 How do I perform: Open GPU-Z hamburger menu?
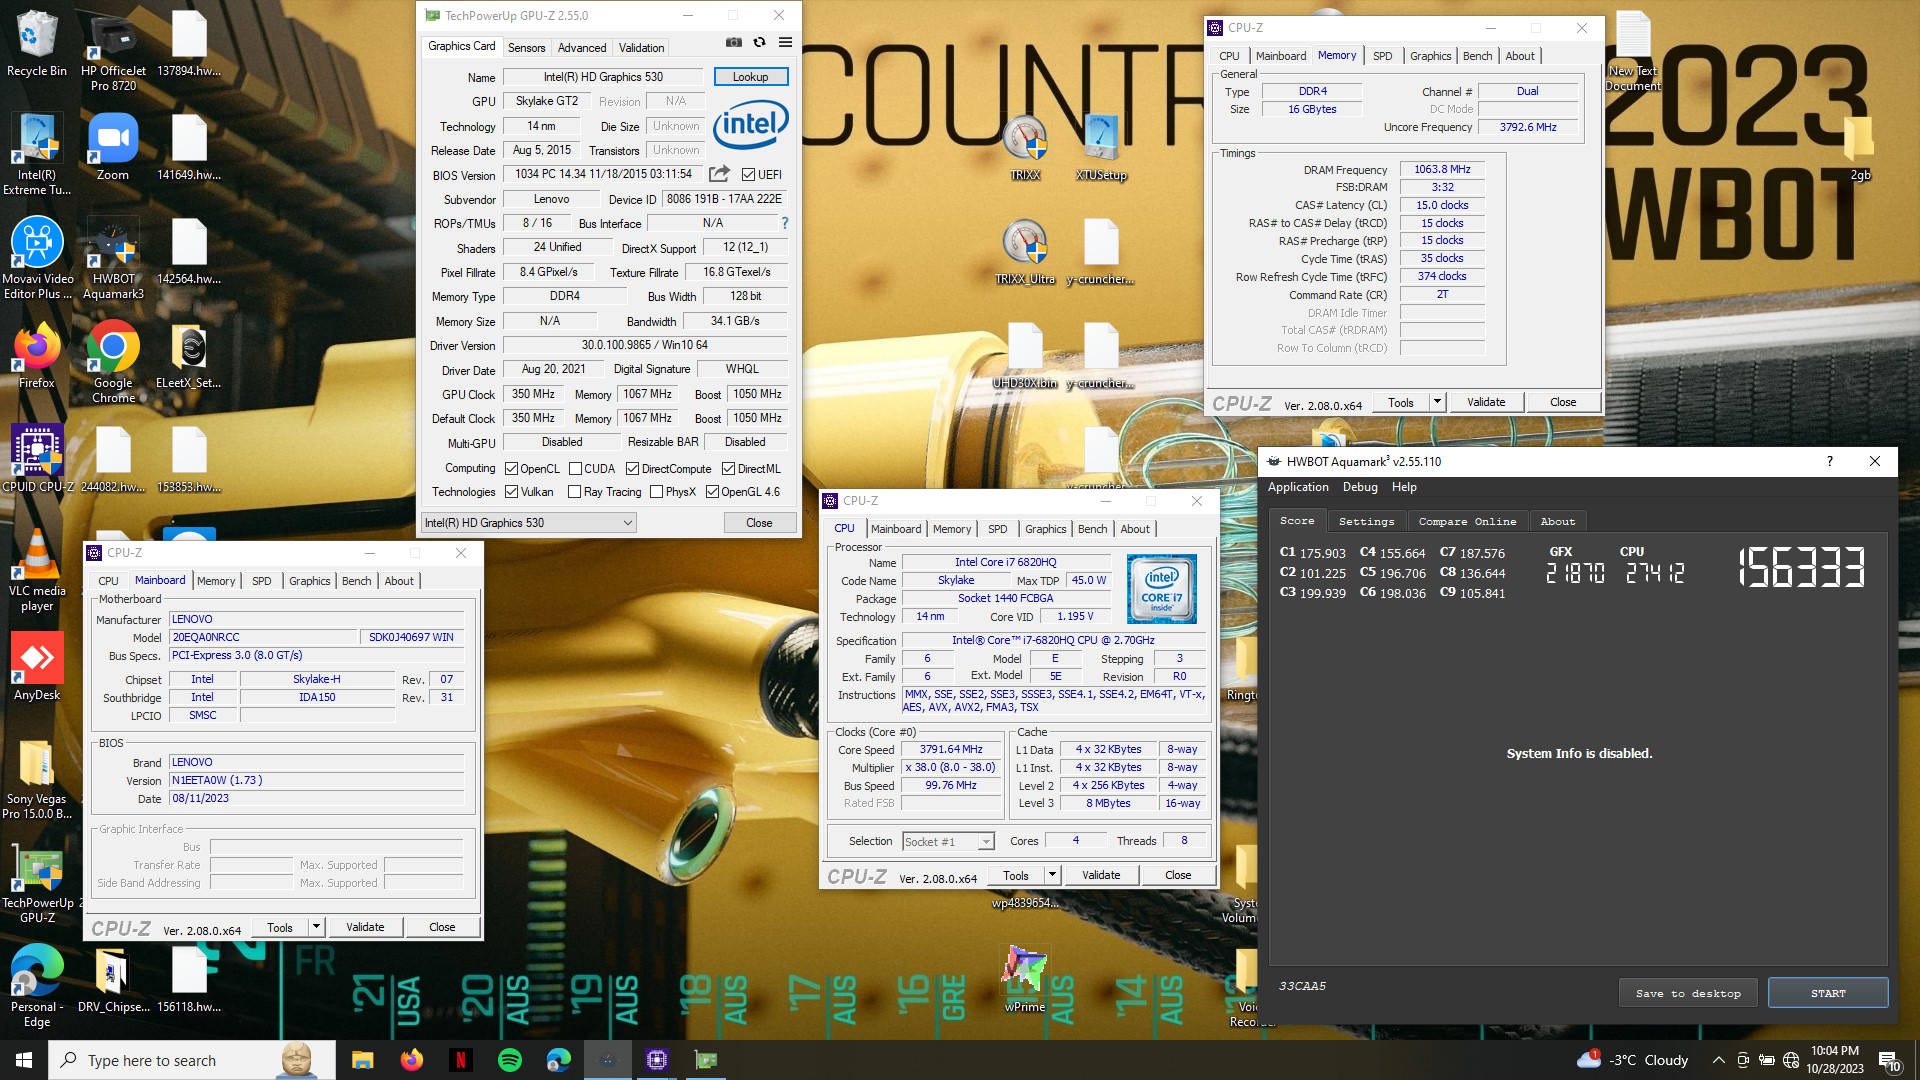(786, 43)
